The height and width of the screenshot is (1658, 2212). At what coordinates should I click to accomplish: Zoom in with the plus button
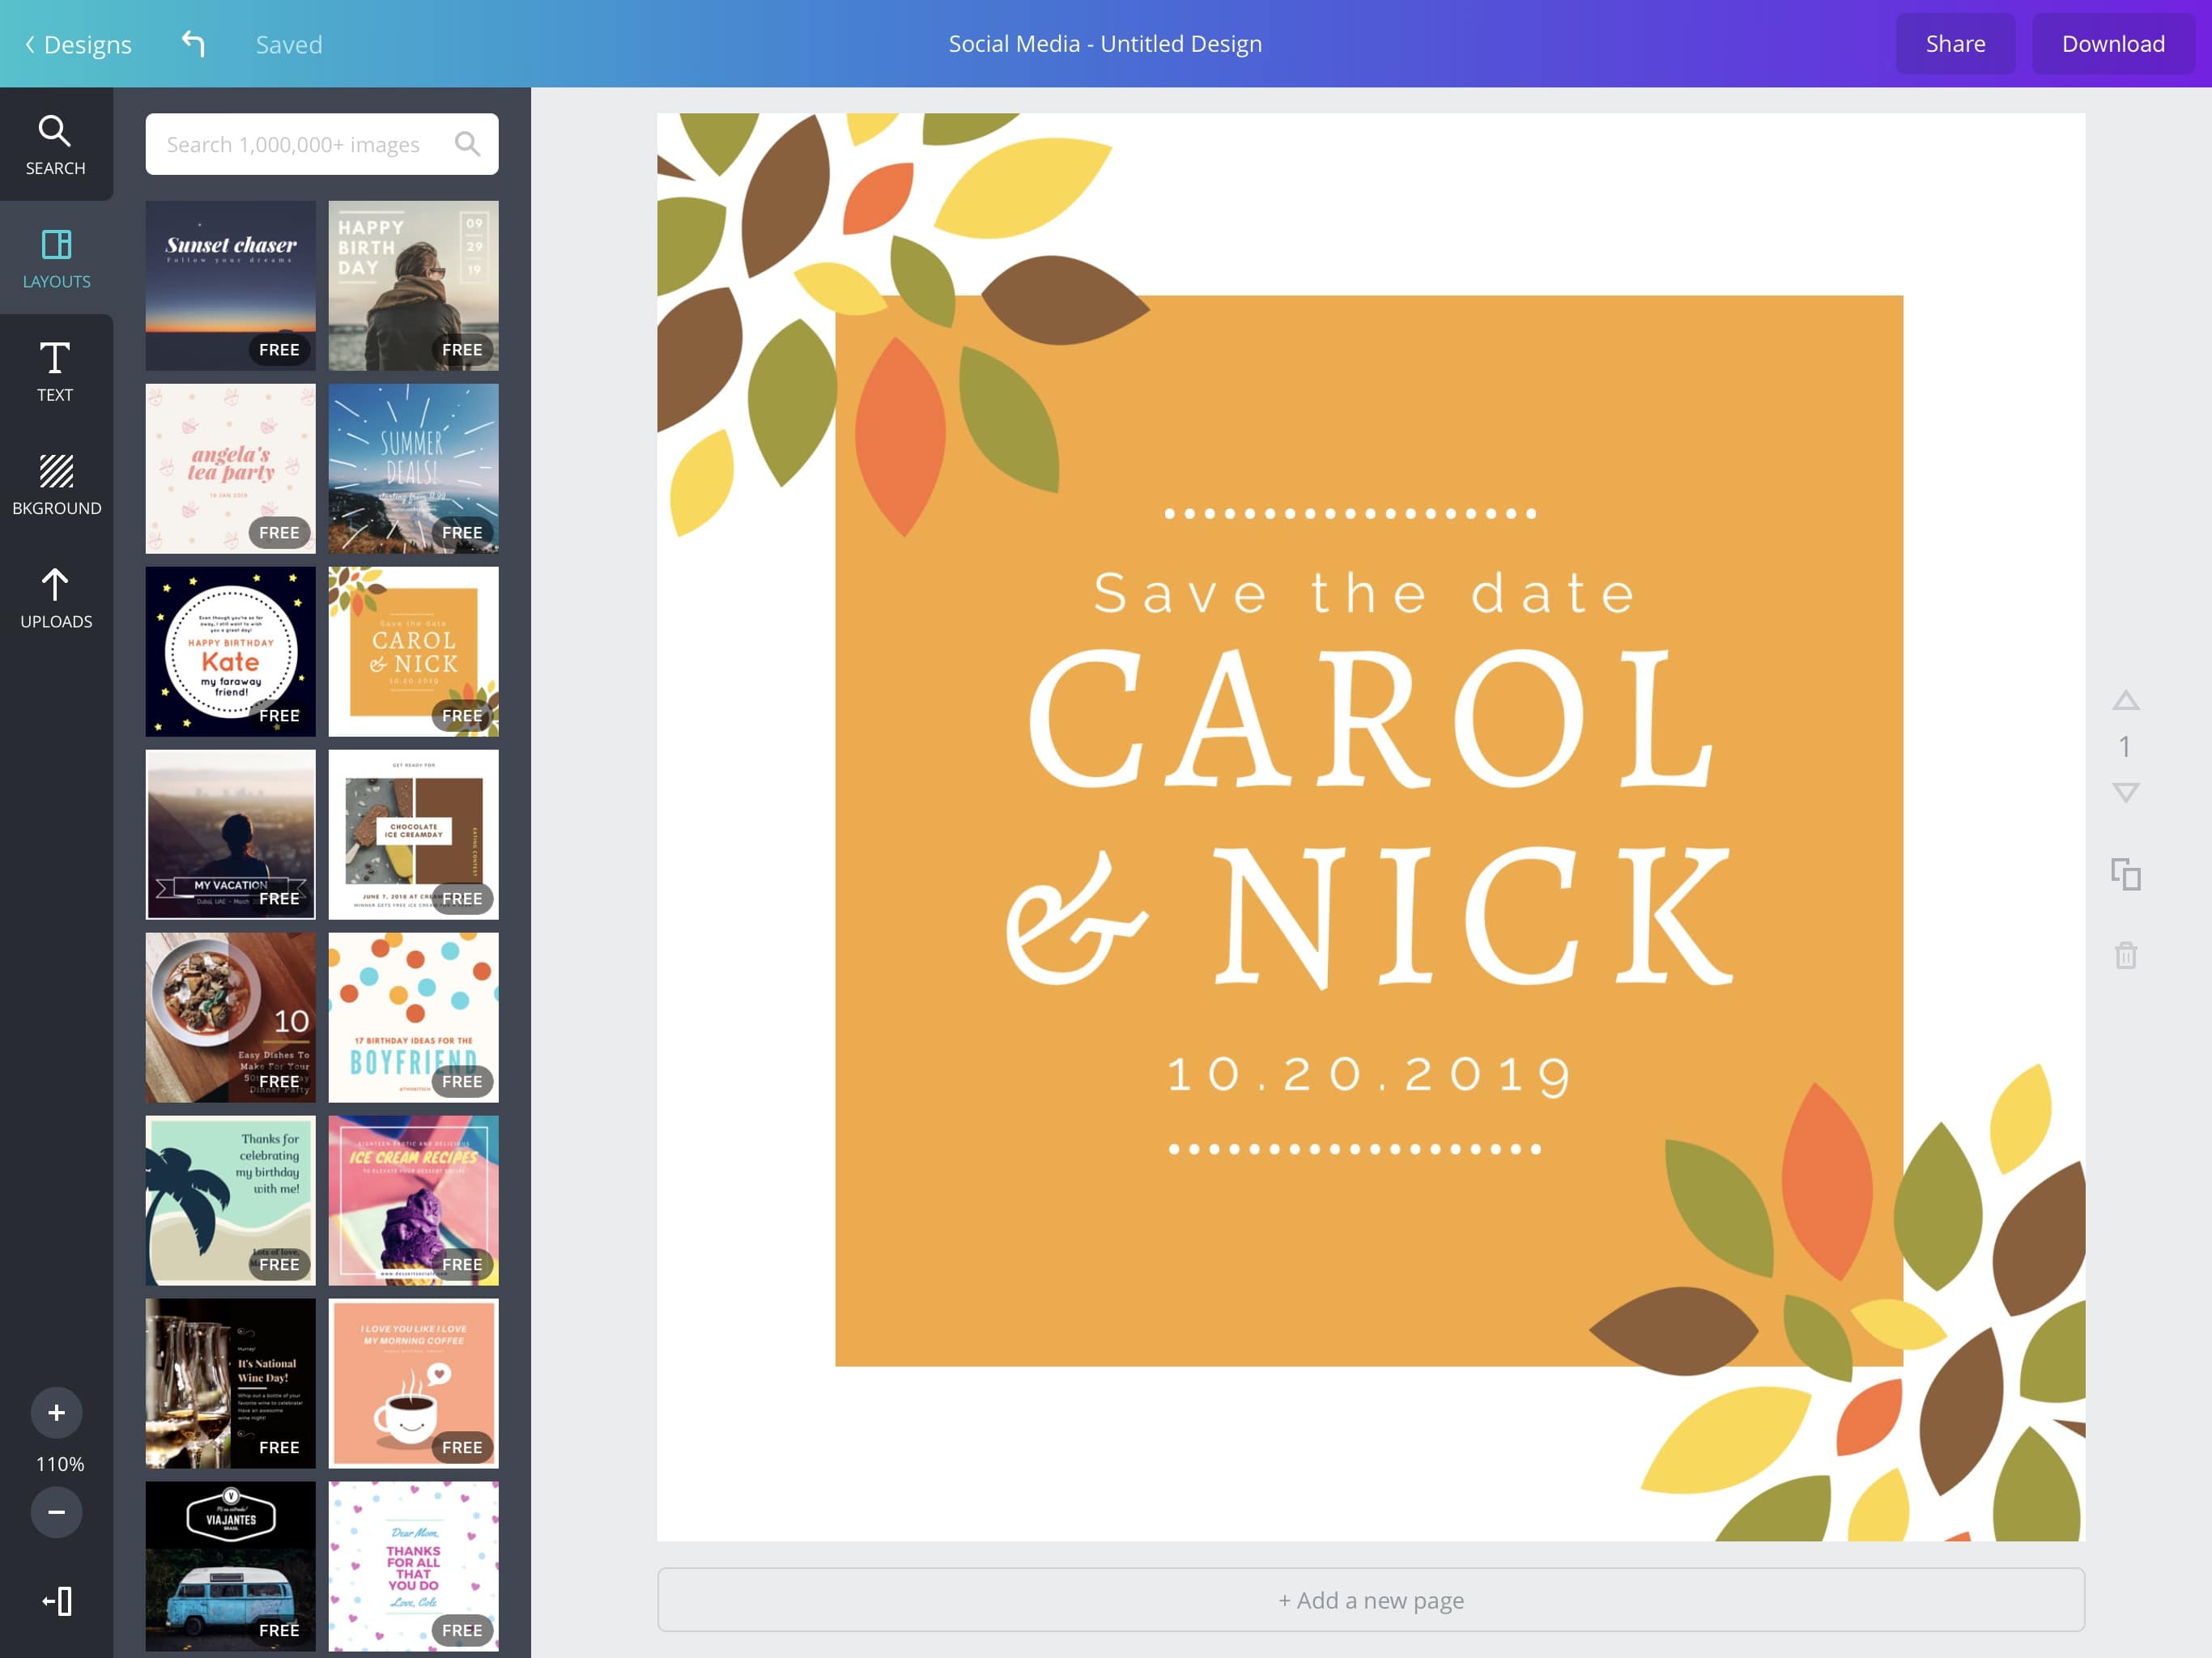pyautogui.click(x=57, y=1412)
